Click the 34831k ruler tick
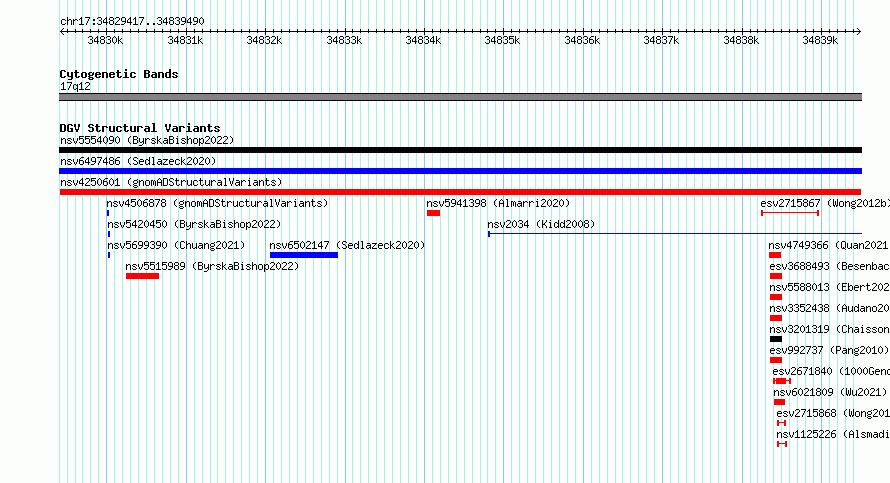This screenshot has width=890, height=483. click(x=185, y=40)
